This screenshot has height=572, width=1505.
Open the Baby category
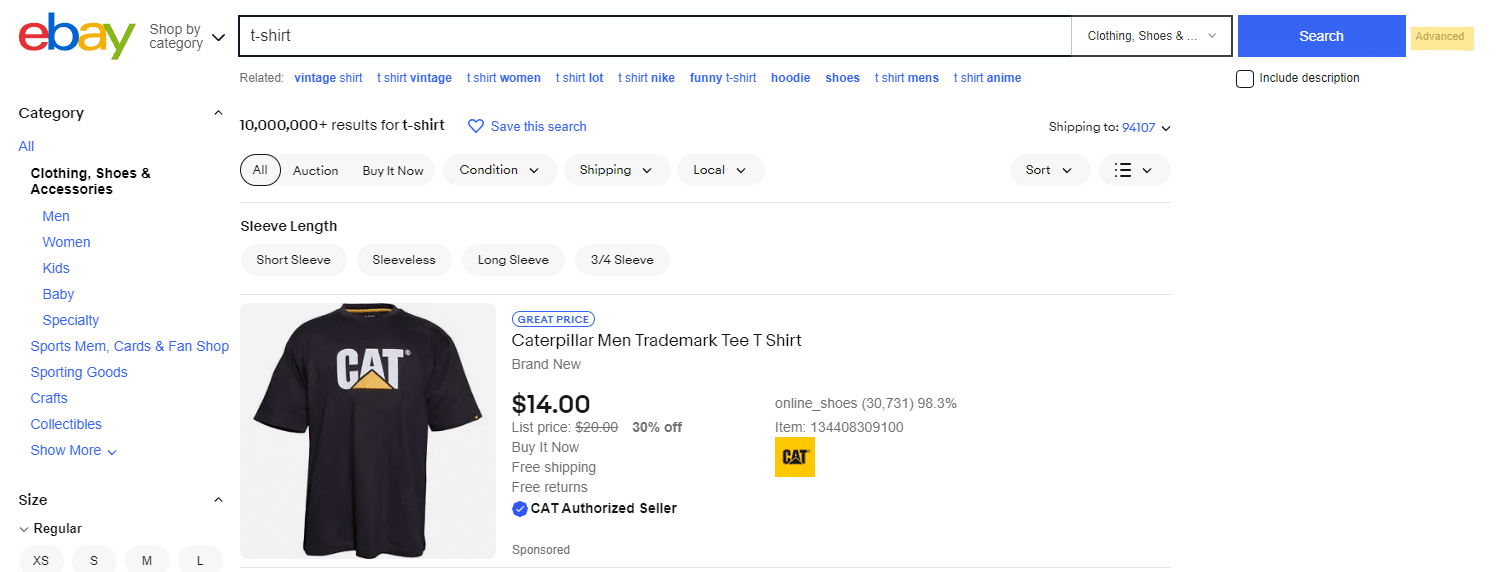58,294
